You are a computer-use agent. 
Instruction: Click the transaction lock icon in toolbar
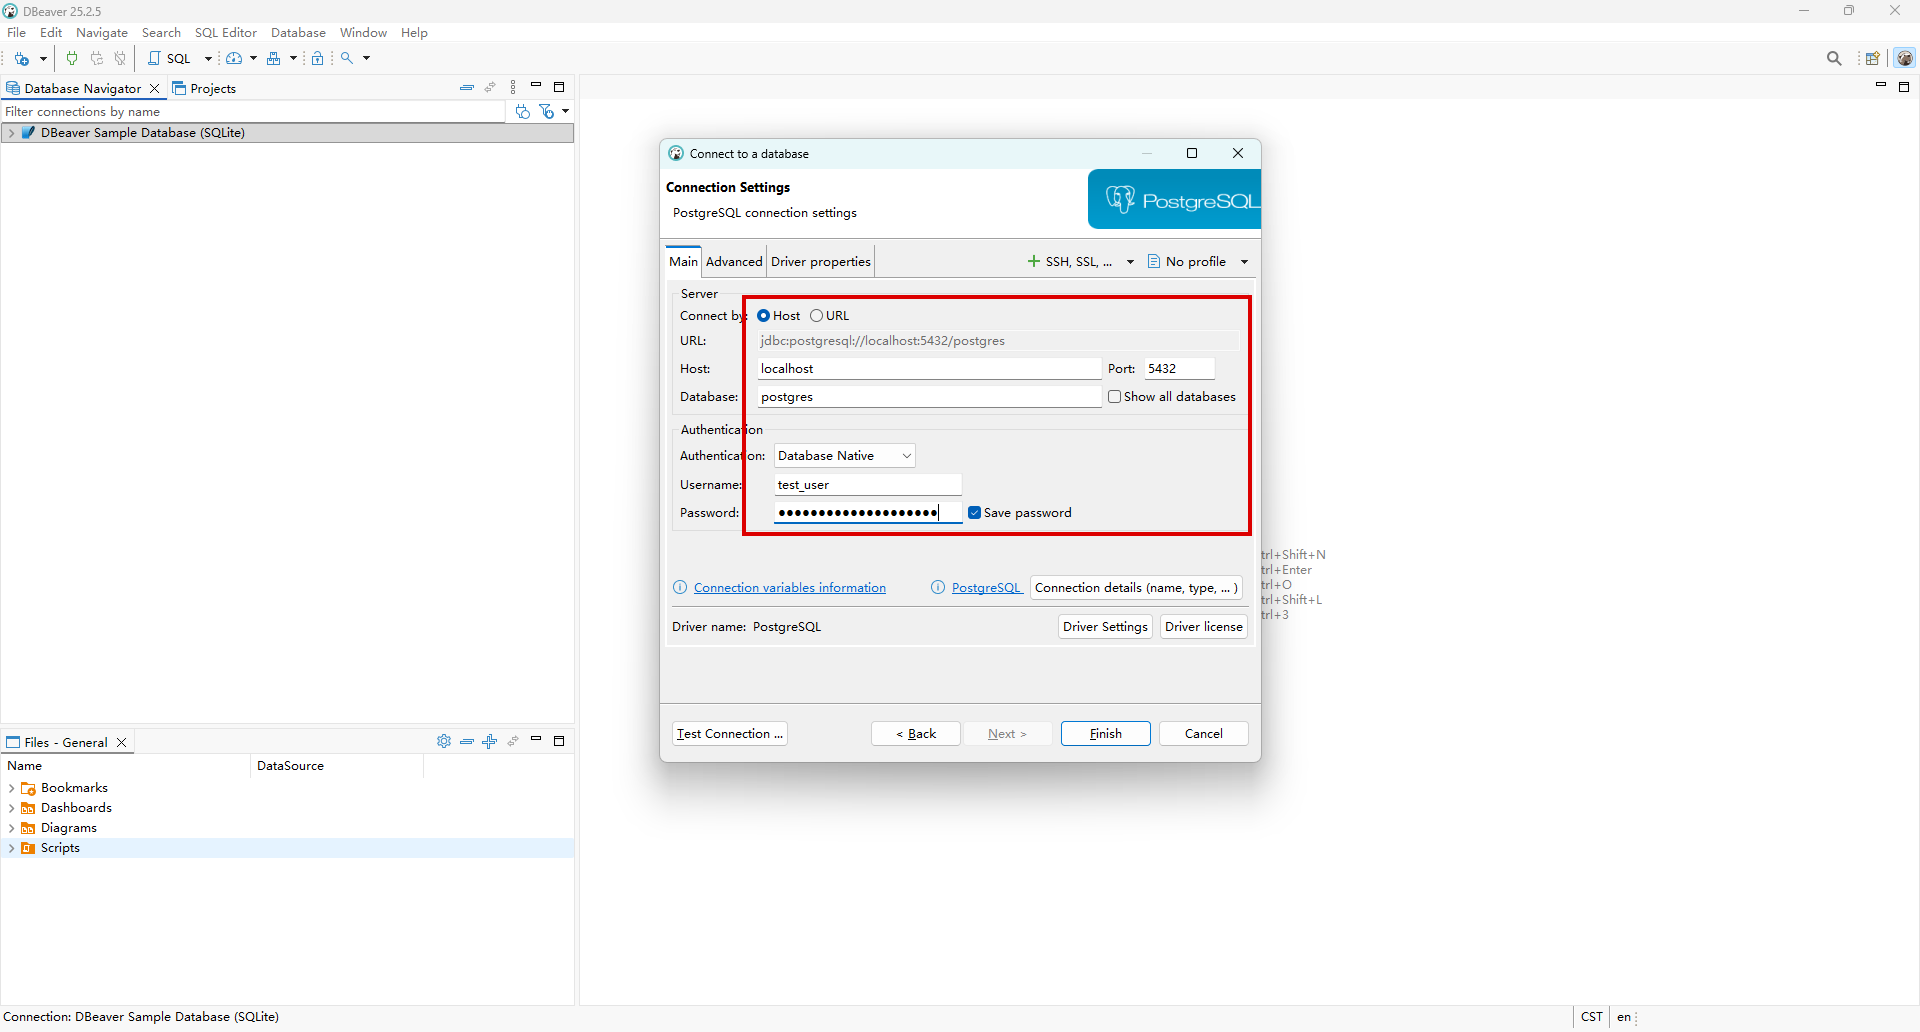coord(317,58)
